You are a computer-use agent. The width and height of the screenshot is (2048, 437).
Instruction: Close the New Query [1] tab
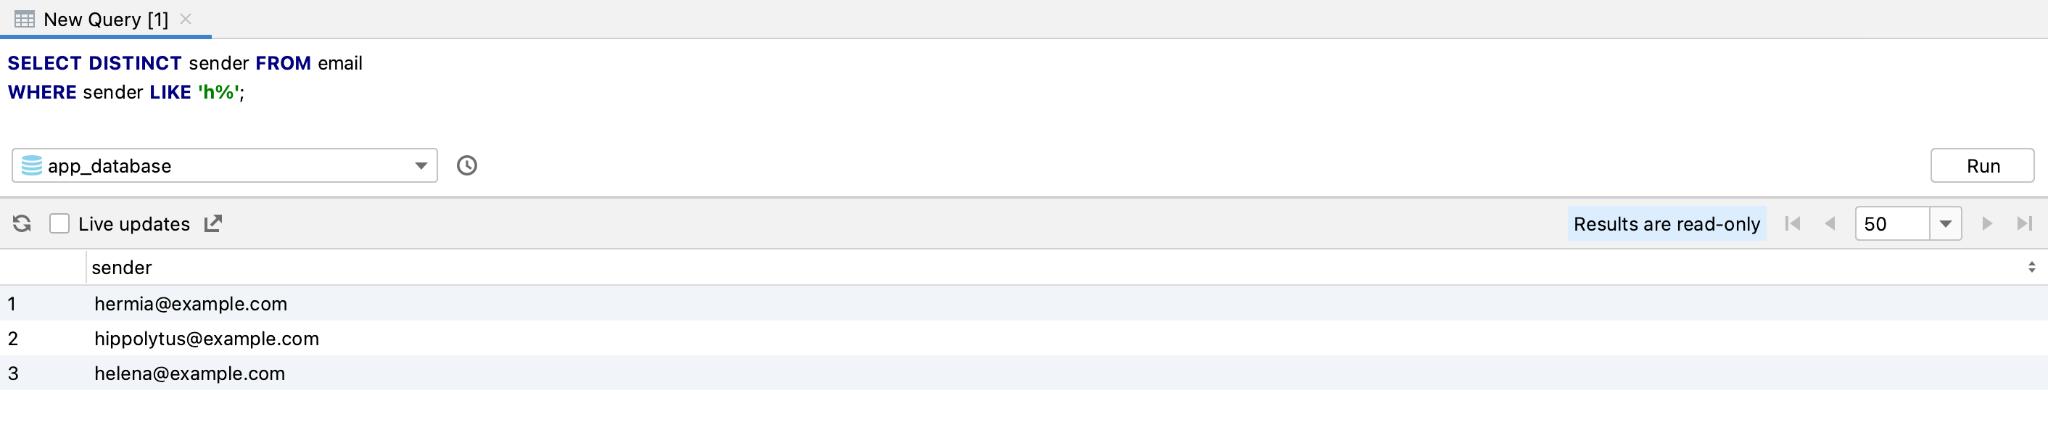point(186,19)
